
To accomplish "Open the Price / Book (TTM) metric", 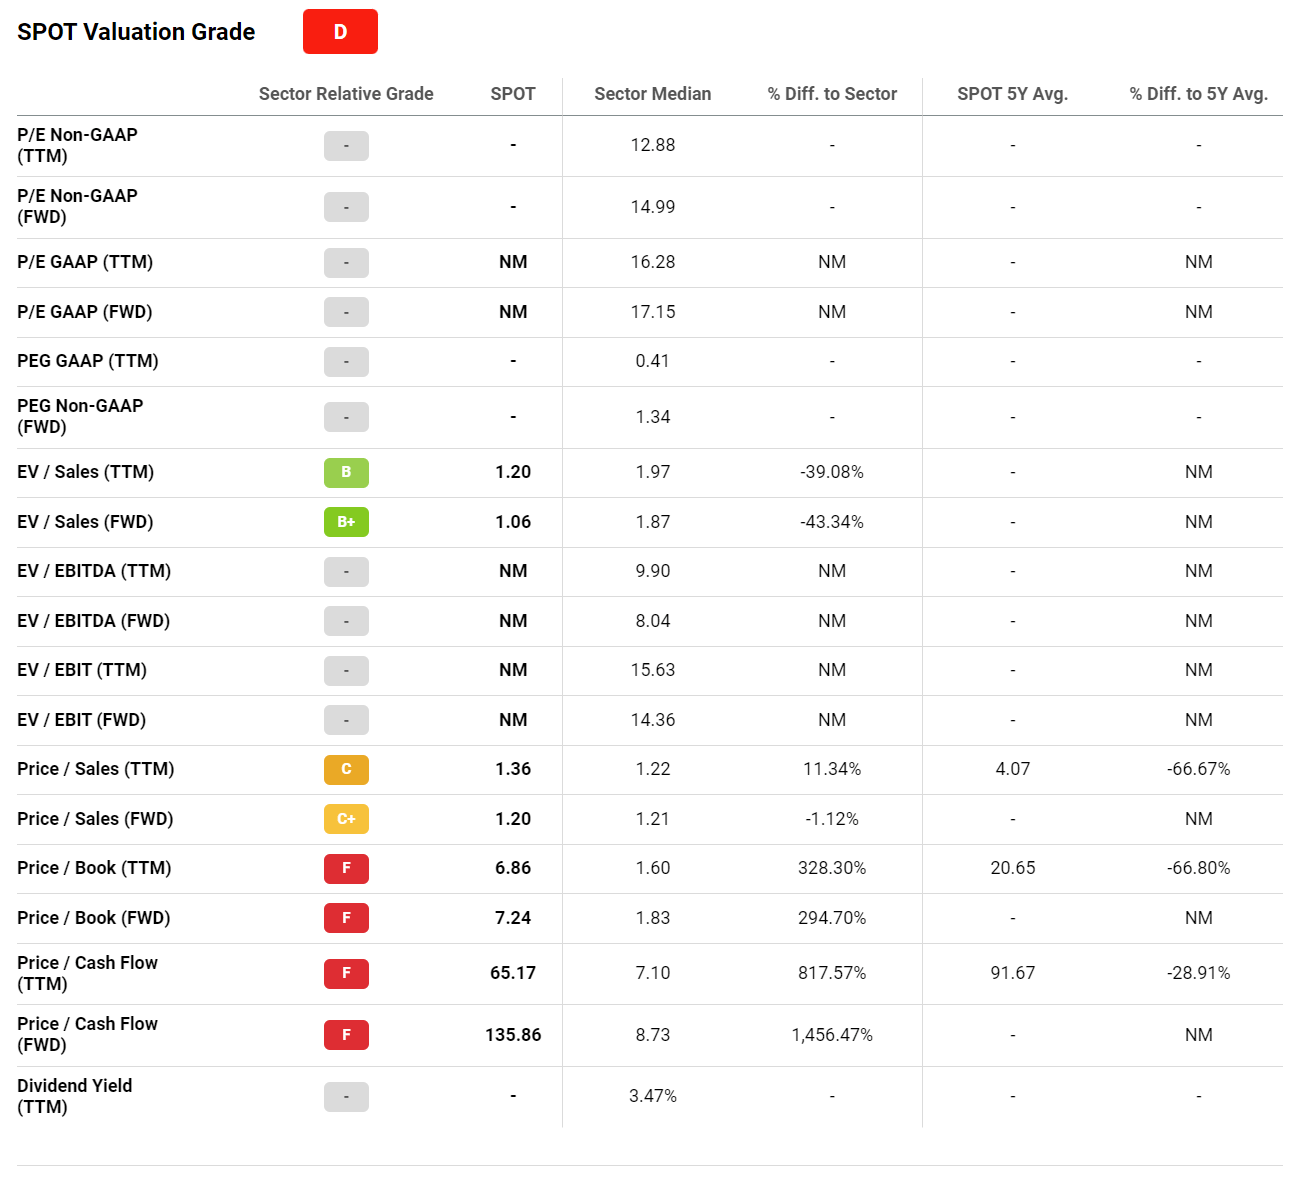I will [x=94, y=868].
